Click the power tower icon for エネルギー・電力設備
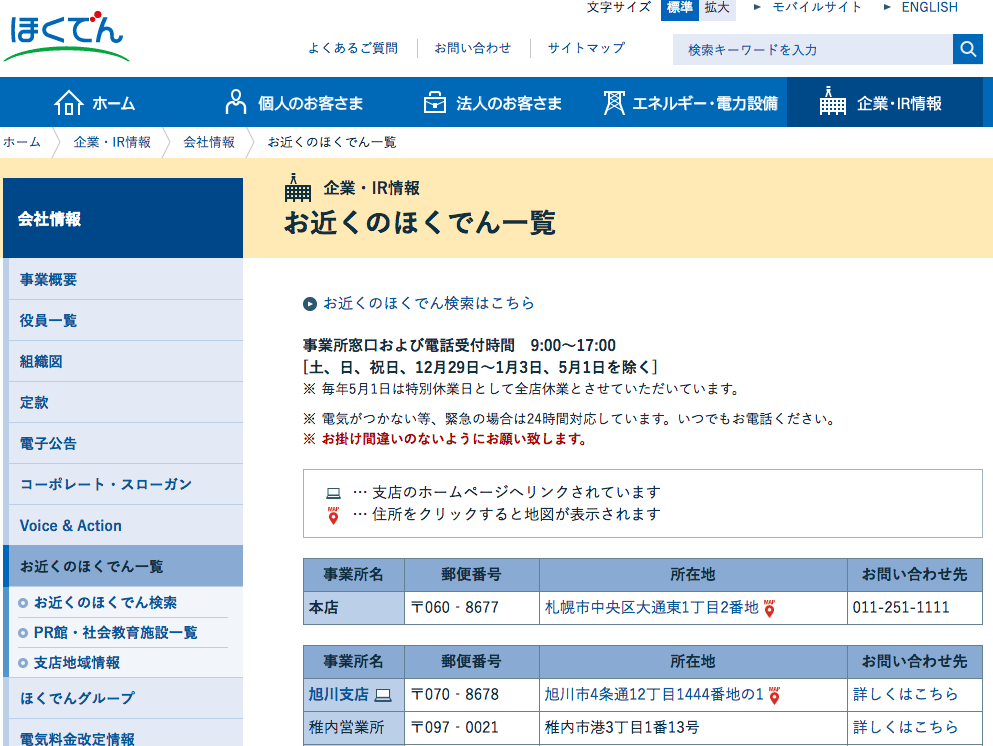 click(614, 103)
